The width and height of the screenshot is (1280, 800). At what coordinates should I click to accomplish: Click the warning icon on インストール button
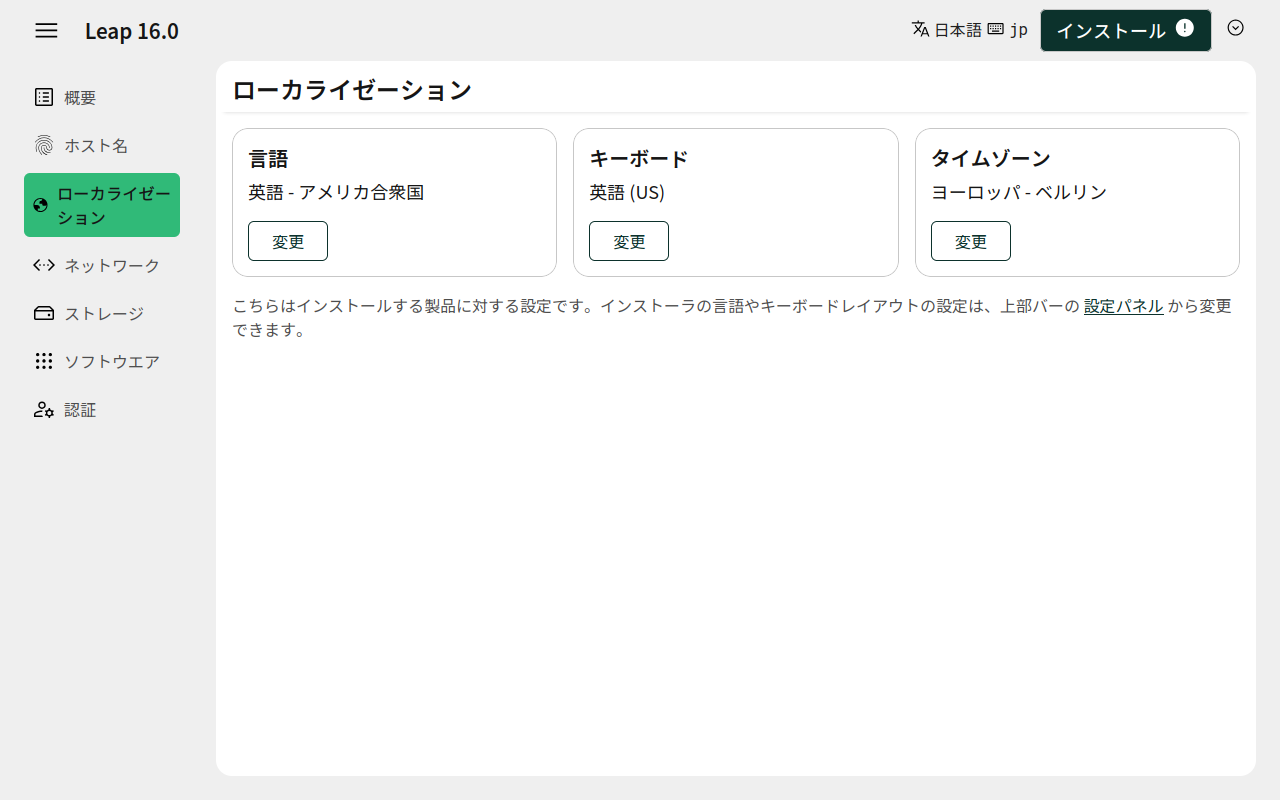[x=1185, y=28]
